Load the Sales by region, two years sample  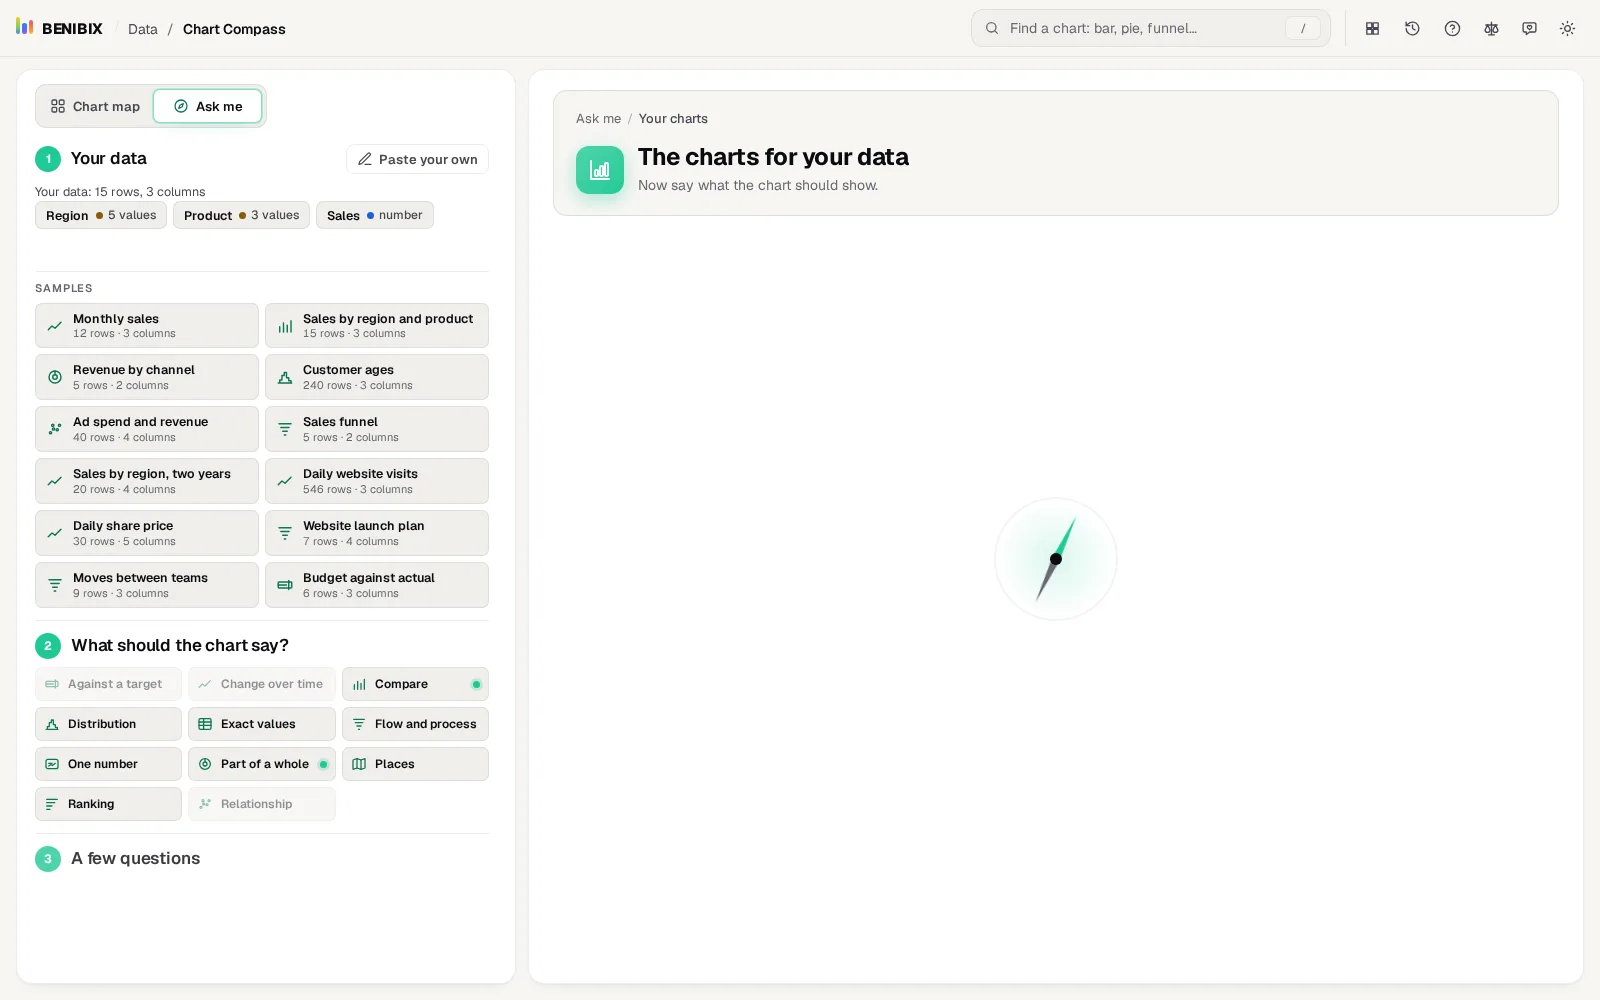pos(147,481)
